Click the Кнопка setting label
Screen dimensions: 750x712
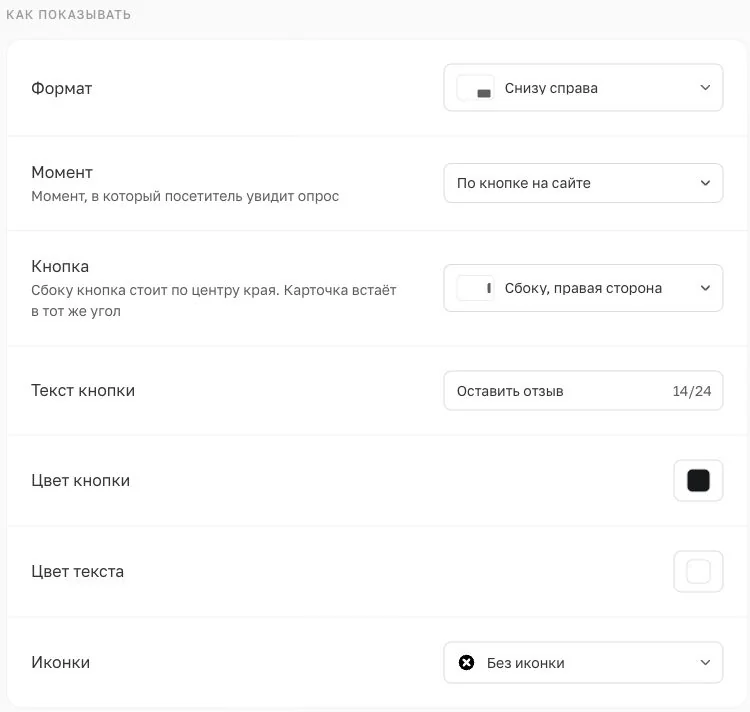point(60,266)
